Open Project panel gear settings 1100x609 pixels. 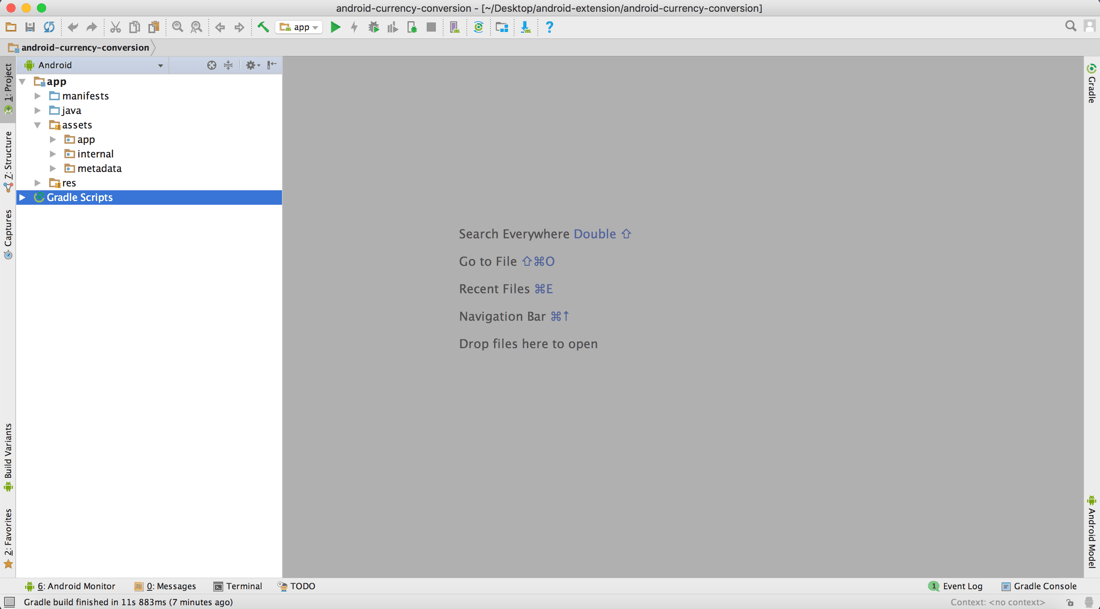pyautogui.click(x=252, y=65)
